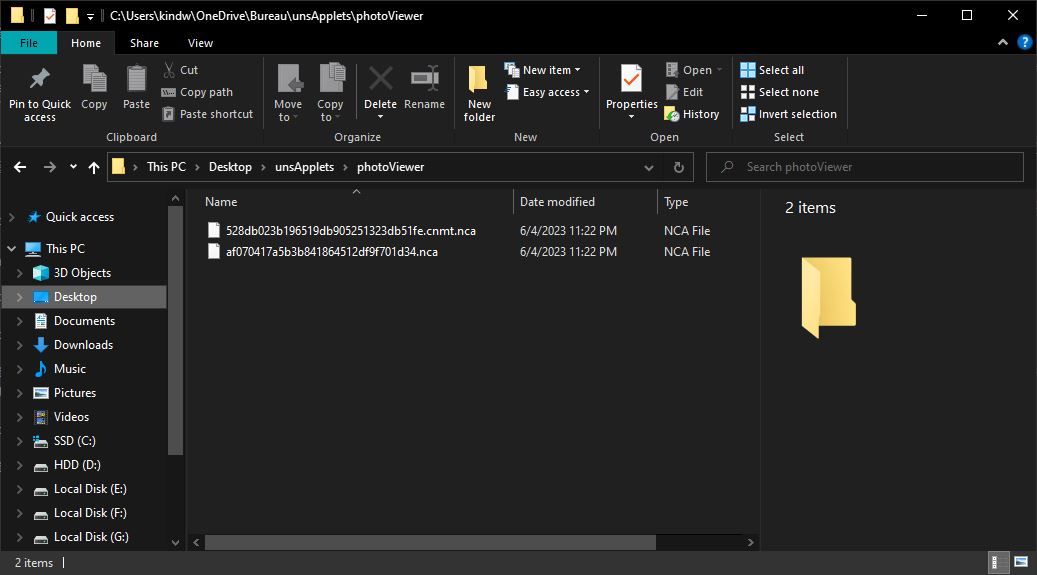Open the File menu
The width and height of the screenshot is (1037, 575).
tap(29, 43)
